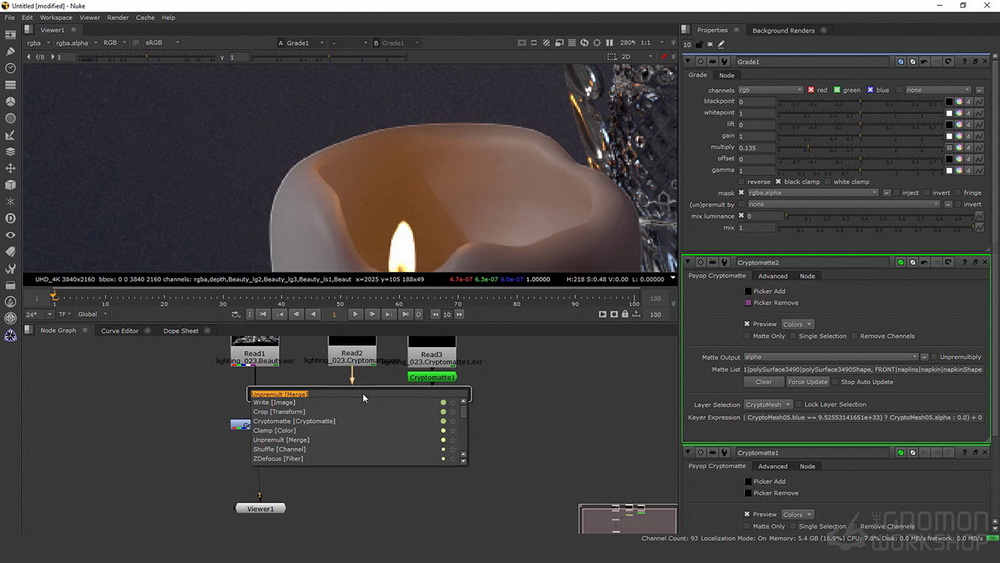Open the Image nodes icon at toolbar top

pyautogui.click(x=10, y=34)
